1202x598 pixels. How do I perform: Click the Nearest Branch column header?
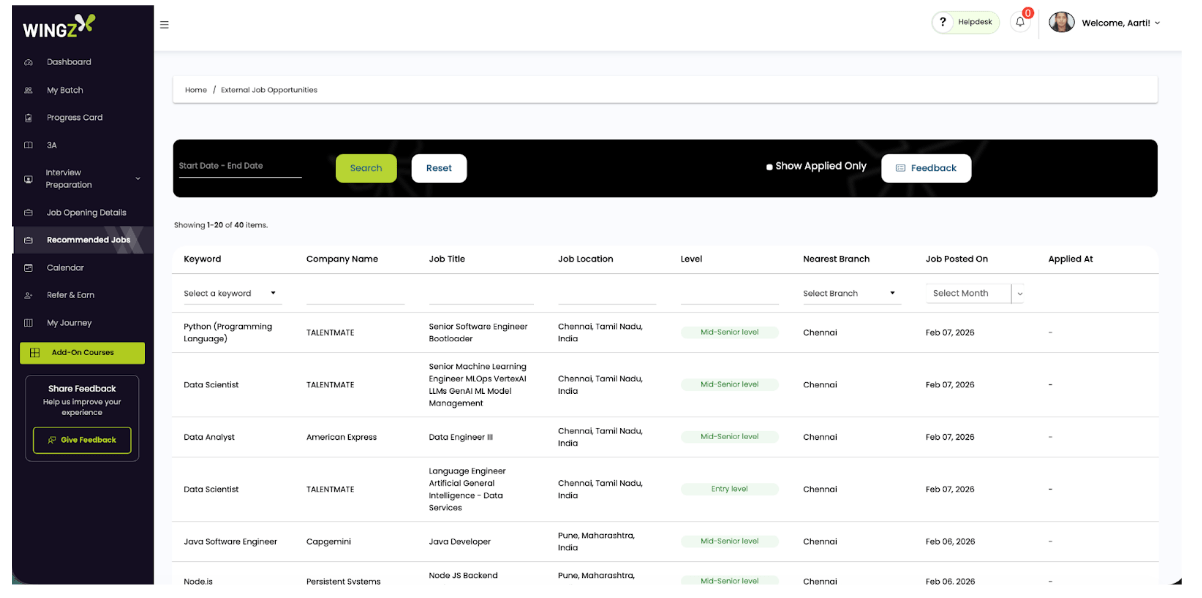pos(836,259)
